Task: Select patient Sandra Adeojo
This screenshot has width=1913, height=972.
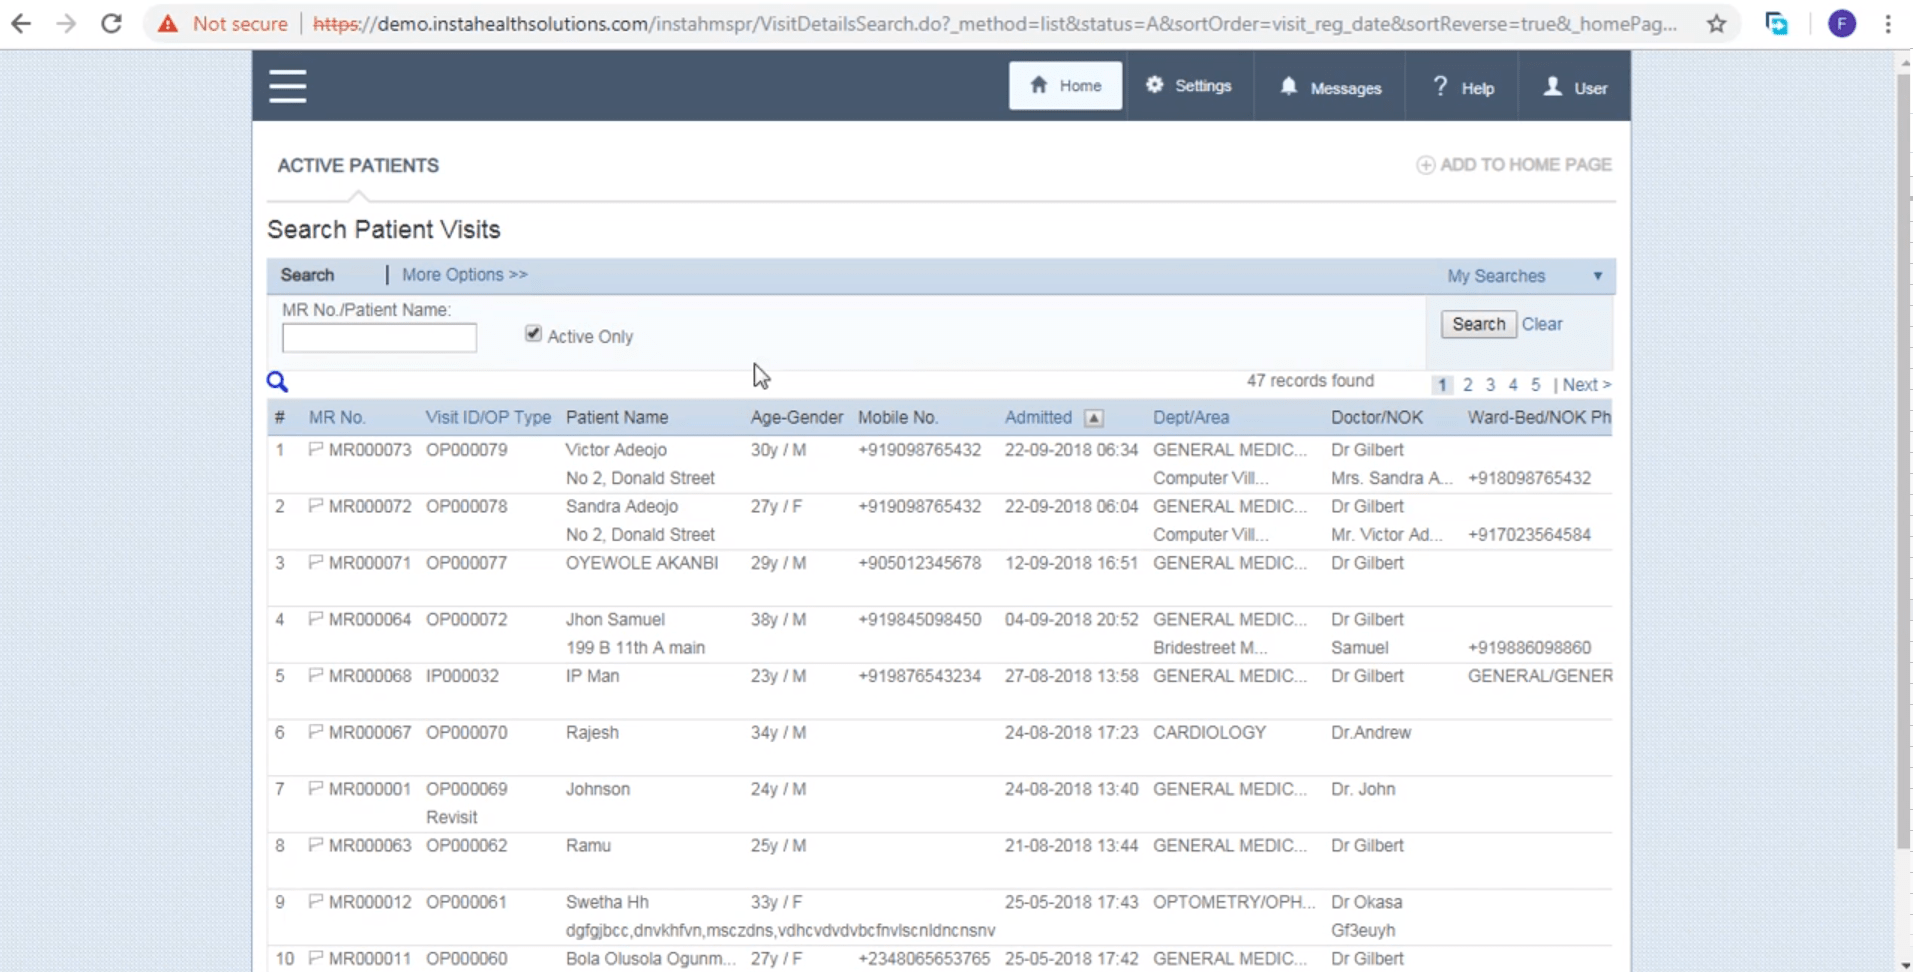Action: (x=622, y=506)
